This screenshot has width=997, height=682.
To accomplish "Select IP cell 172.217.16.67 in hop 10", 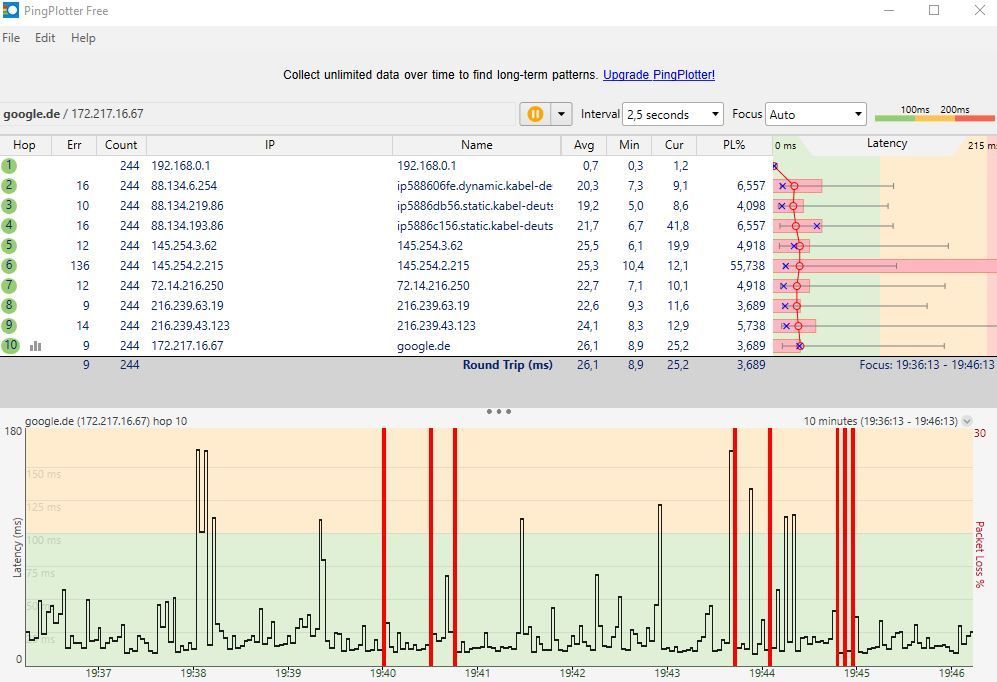I will (187, 346).
